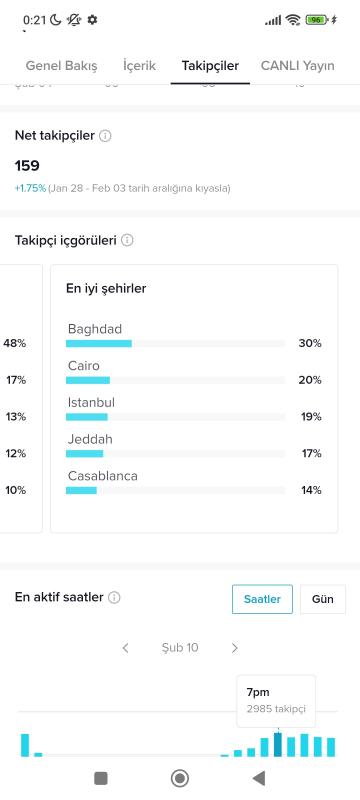Screen dimensions: 360x800
Task: Tap the Casablanca city row
Action: (194, 483)
